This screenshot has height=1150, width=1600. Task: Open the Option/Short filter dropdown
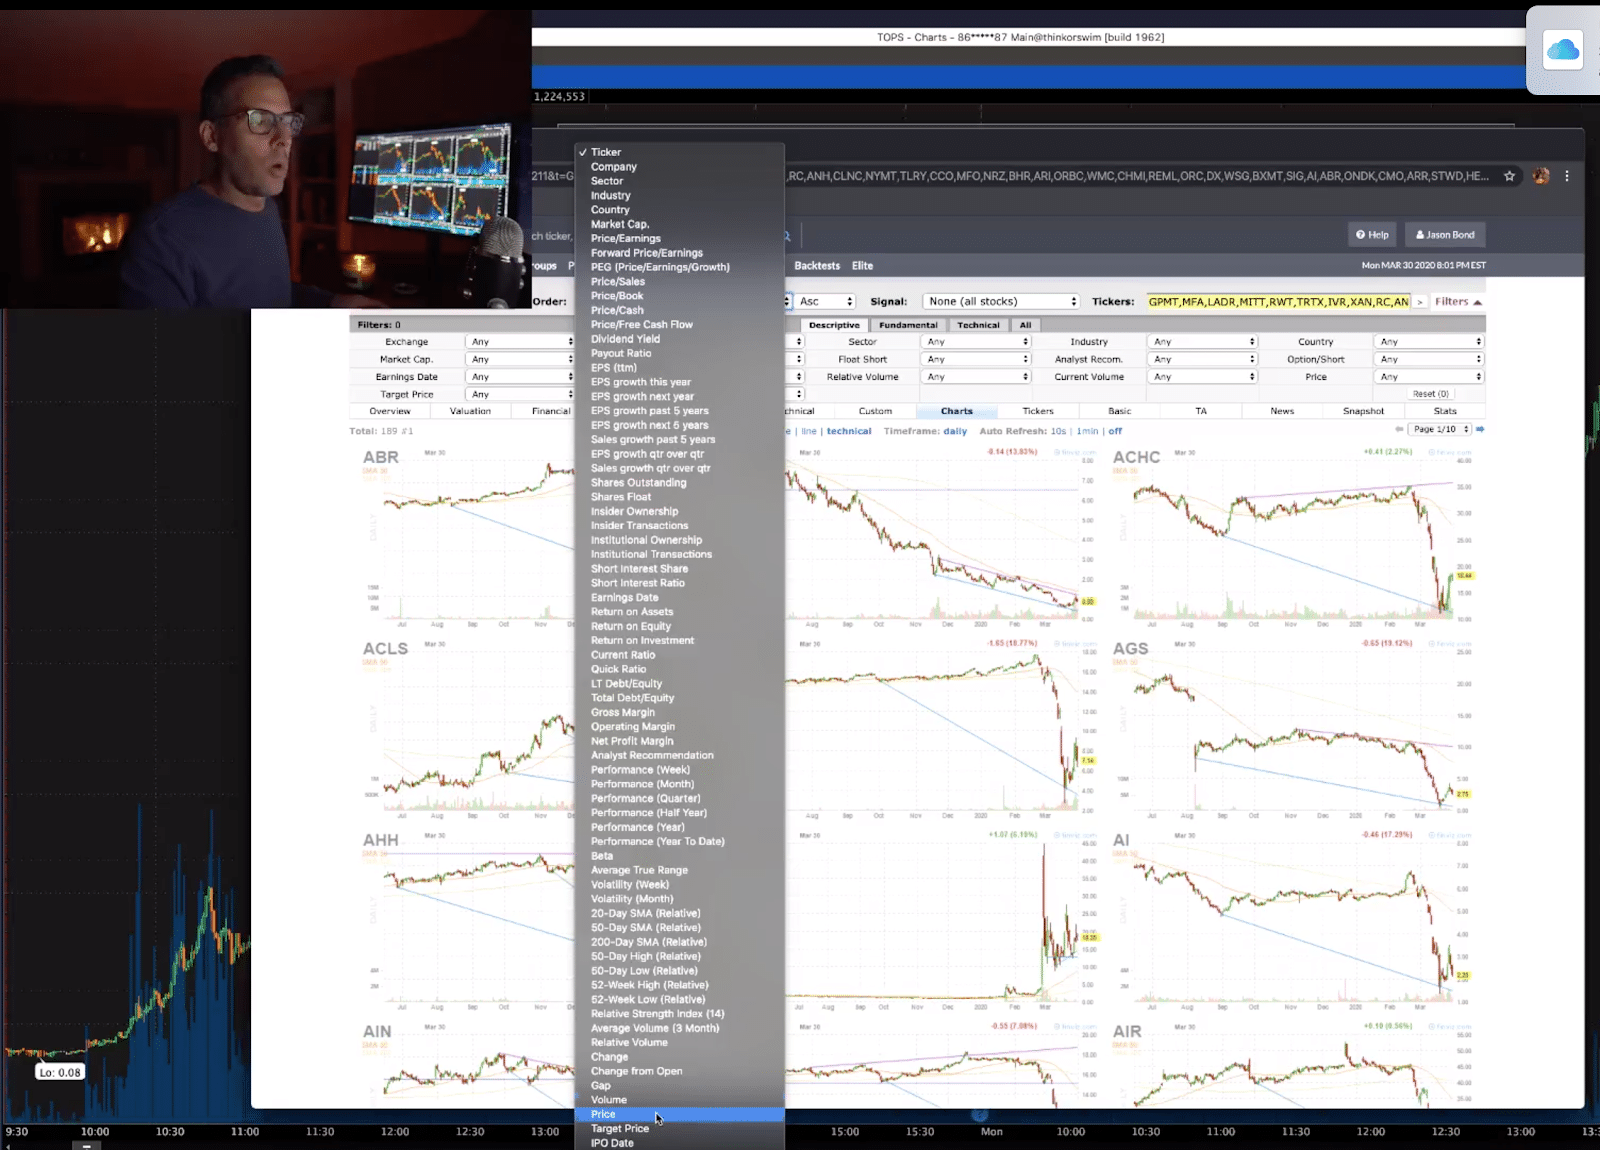(x=1429, y=360)
